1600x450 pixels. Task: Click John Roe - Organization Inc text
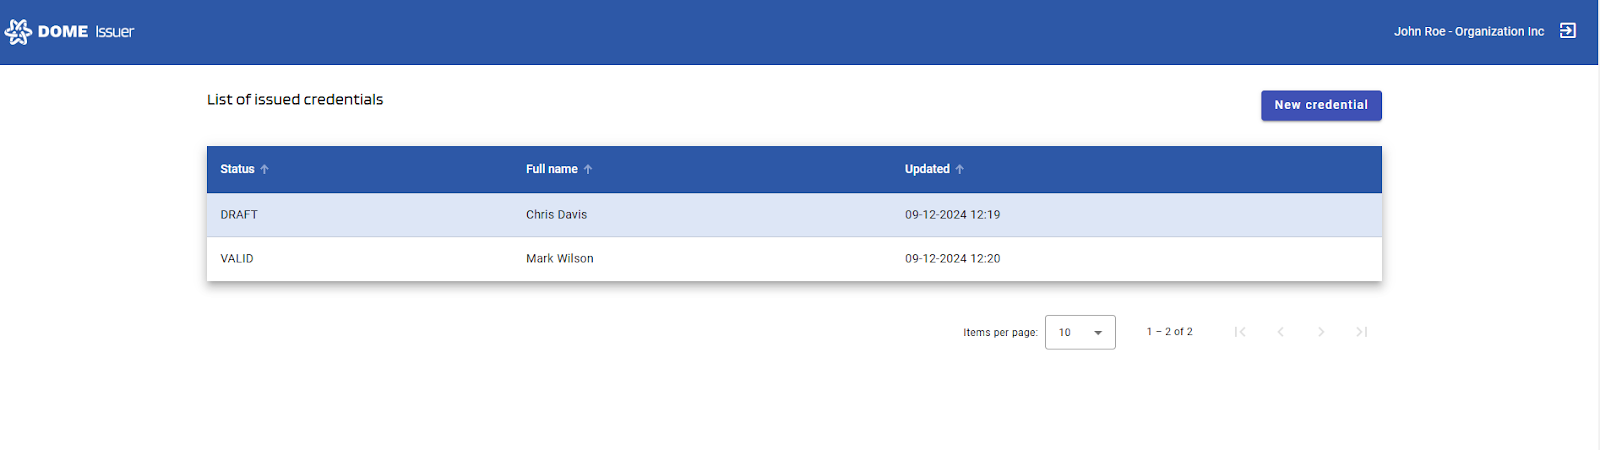(1468, 32)
